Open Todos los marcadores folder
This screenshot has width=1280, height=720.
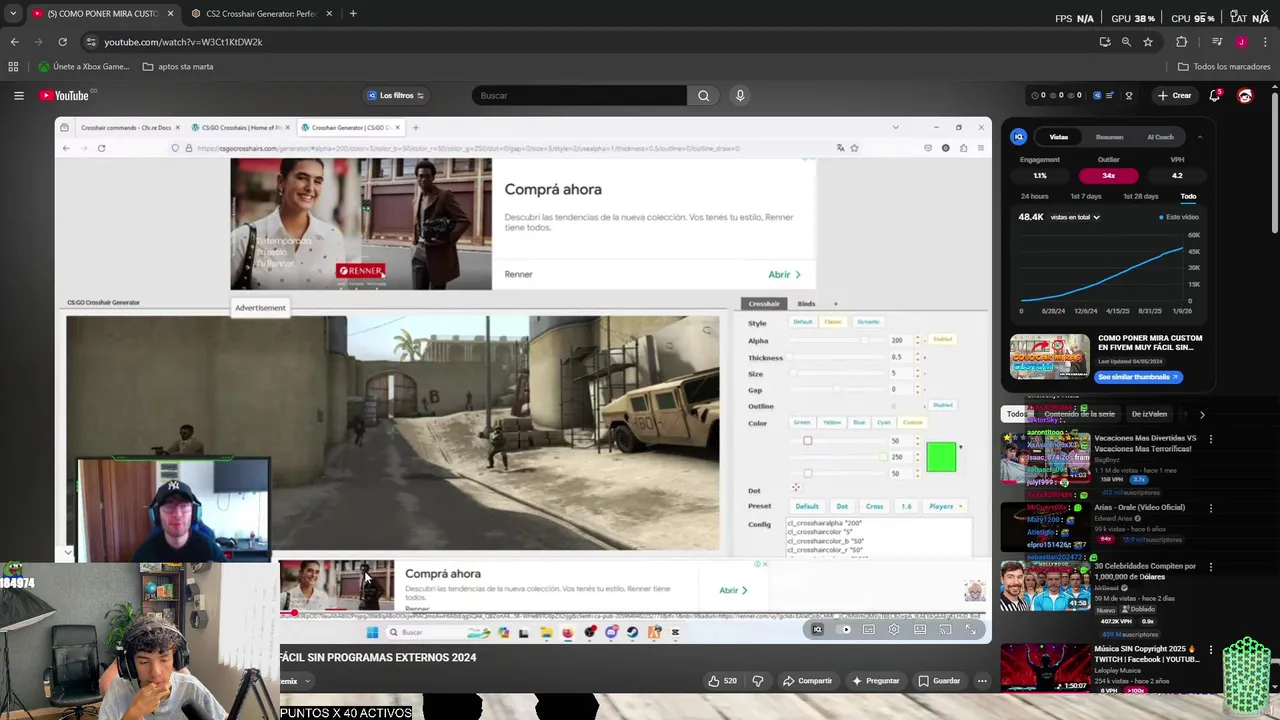[1224, 67]
